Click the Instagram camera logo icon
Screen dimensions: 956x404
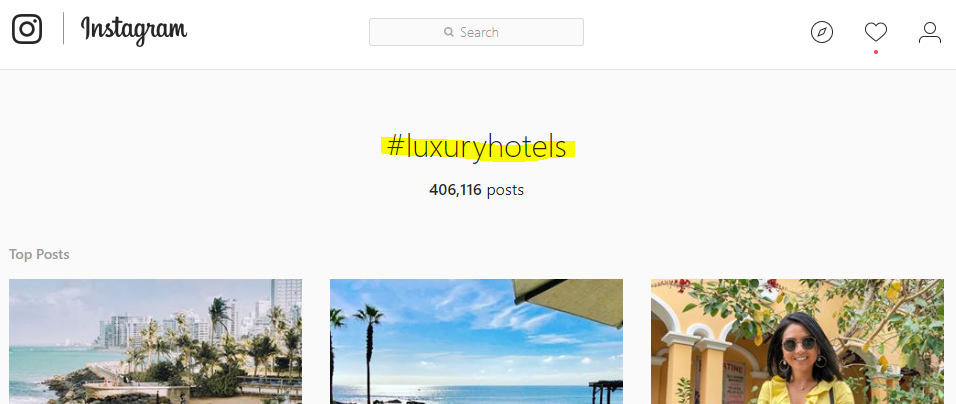27,29
